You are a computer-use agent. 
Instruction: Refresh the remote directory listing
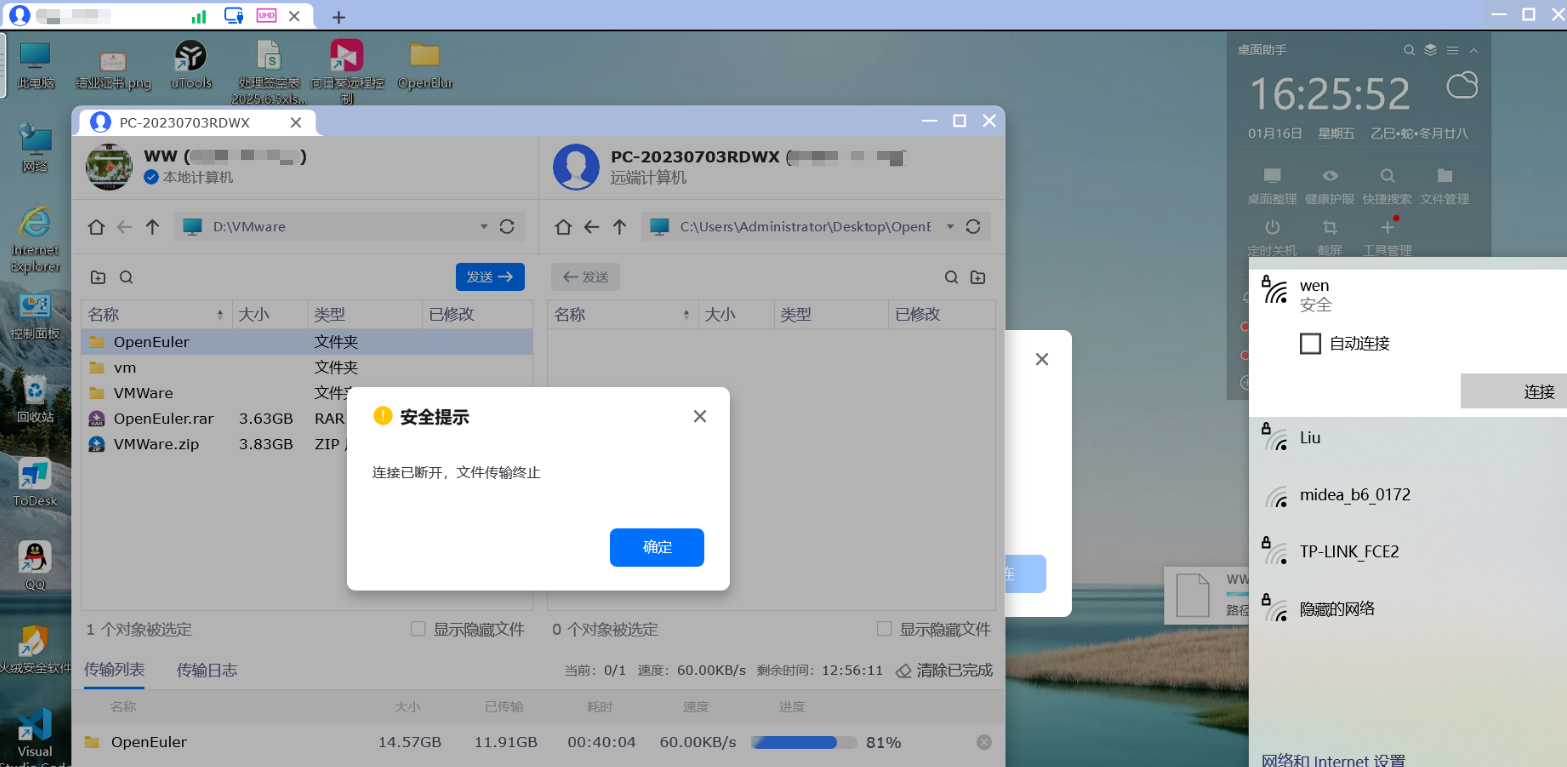tap(973, 227)
